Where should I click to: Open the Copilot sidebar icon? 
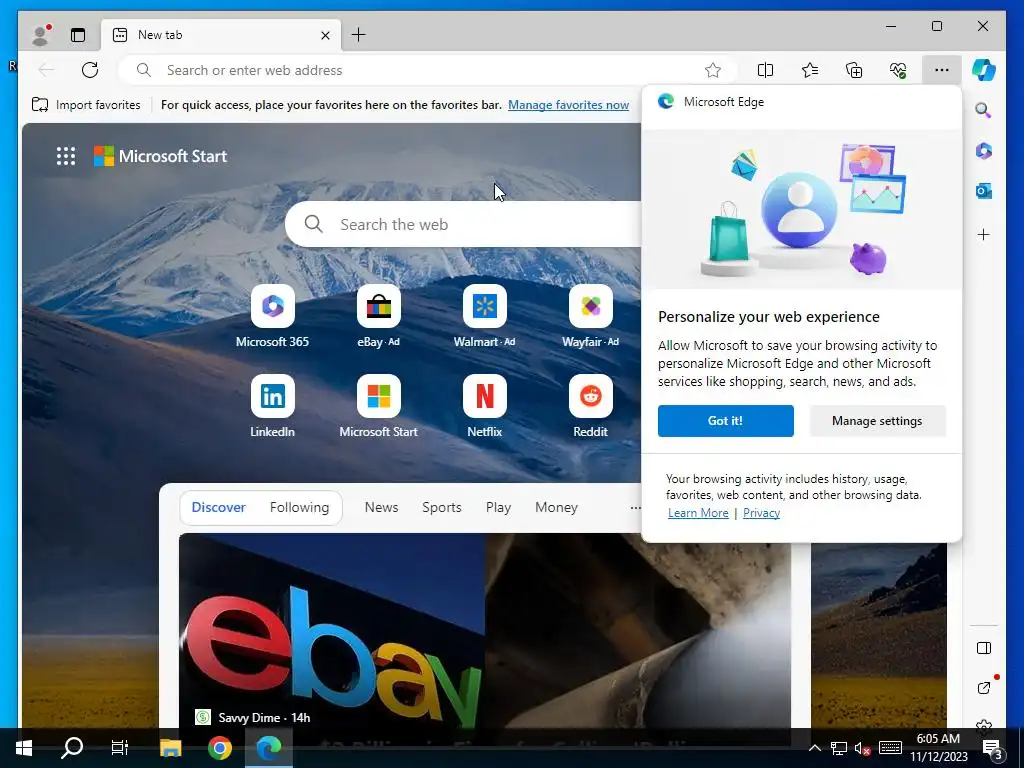coord(984,70)
